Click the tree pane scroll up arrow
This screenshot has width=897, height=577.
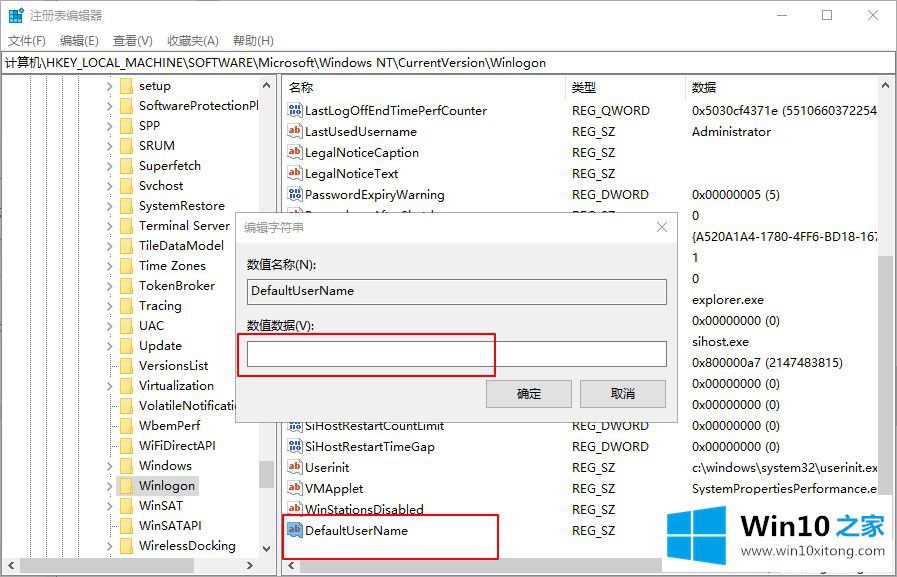[266, 86]
